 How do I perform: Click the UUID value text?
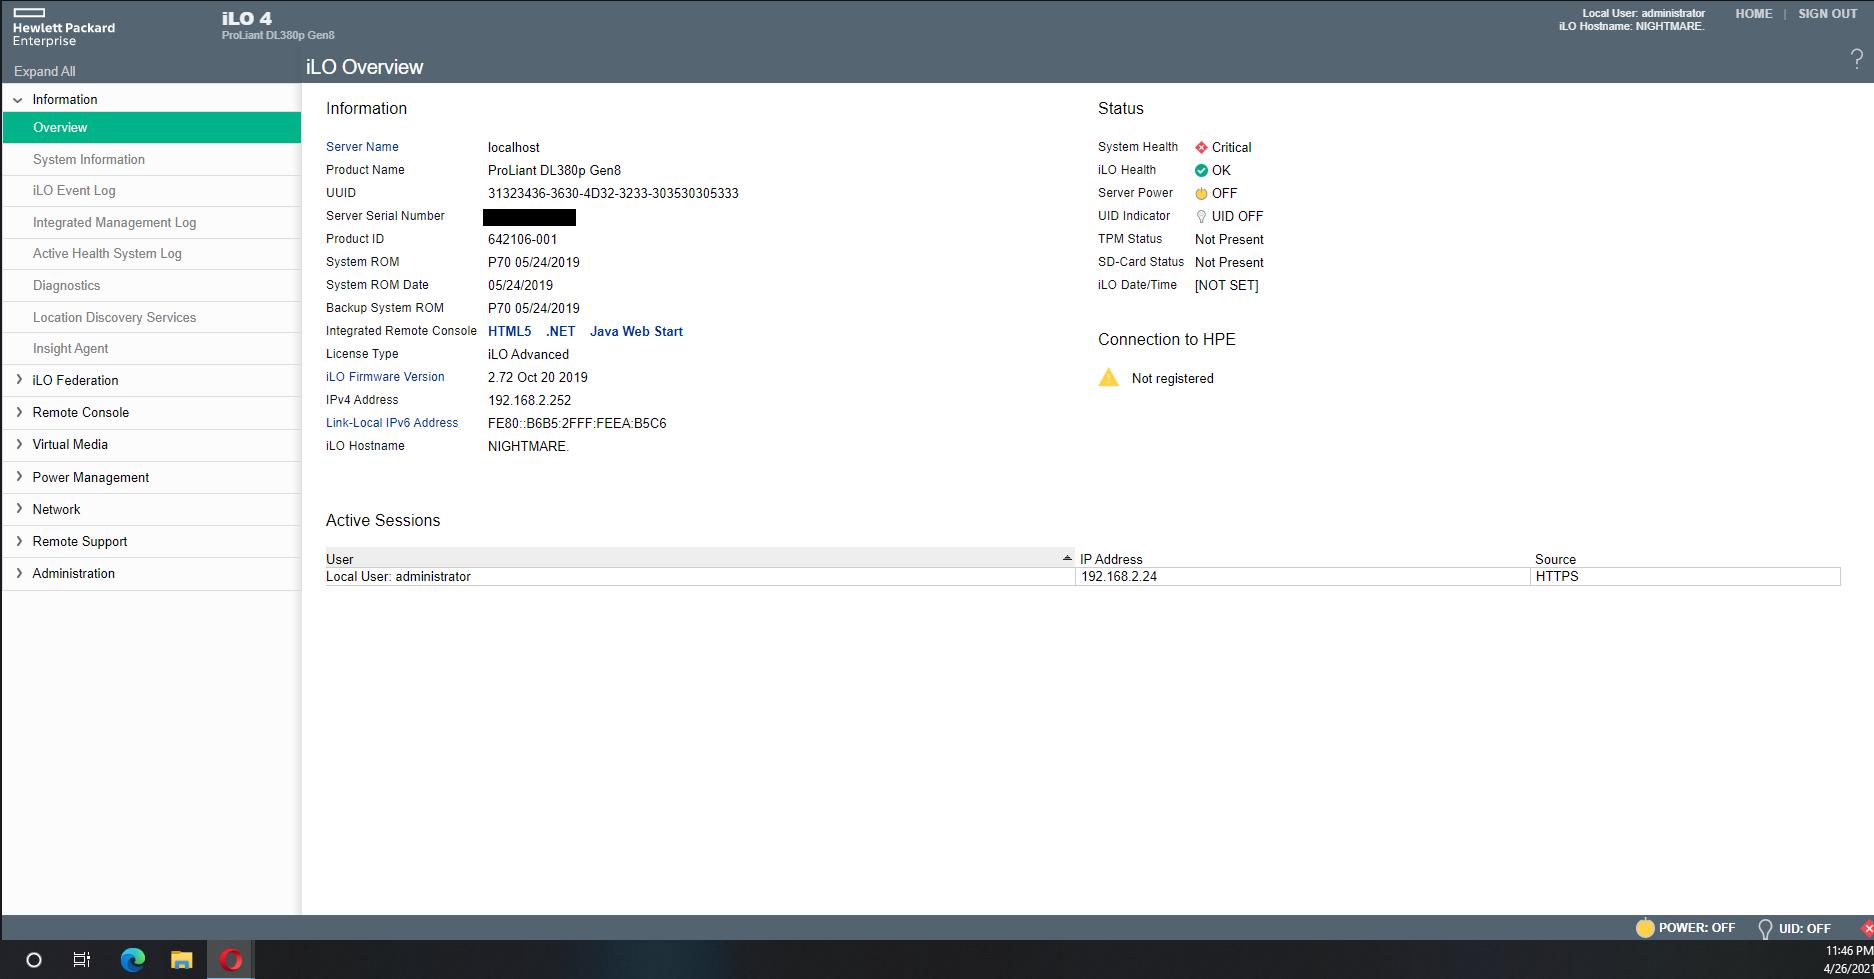[613, 193]
